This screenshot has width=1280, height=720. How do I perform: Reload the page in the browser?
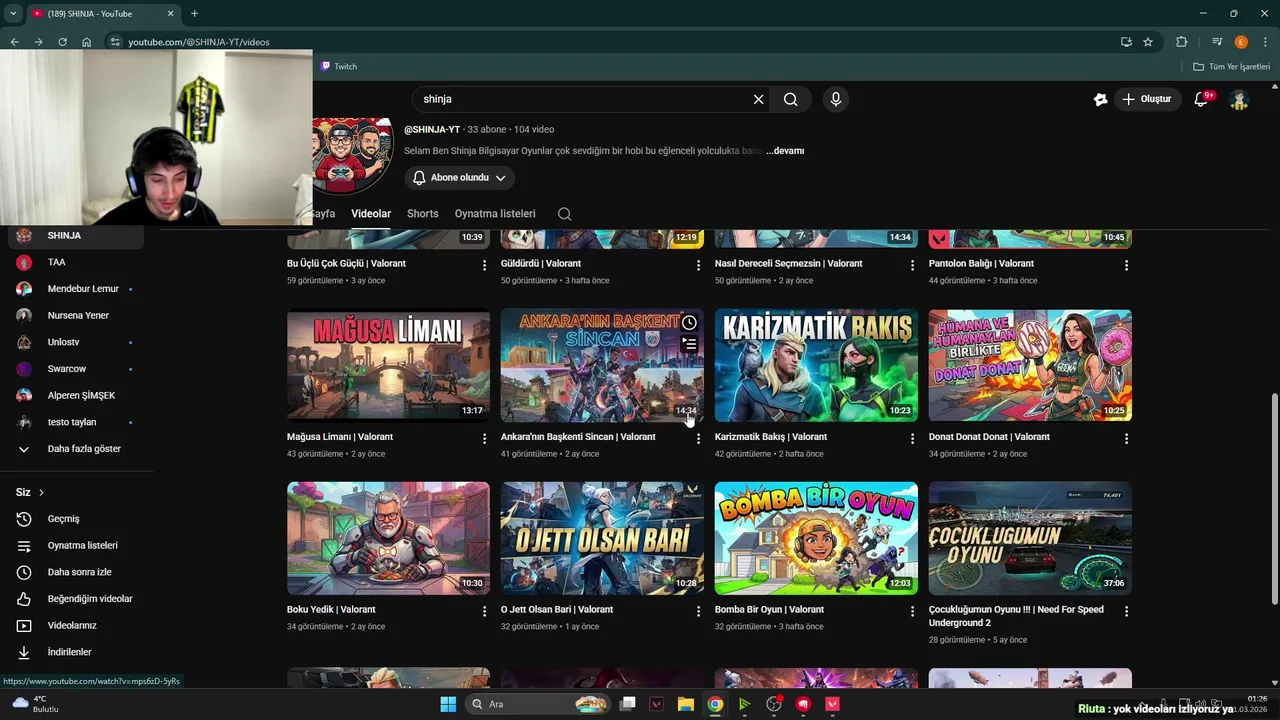[62, 42]
